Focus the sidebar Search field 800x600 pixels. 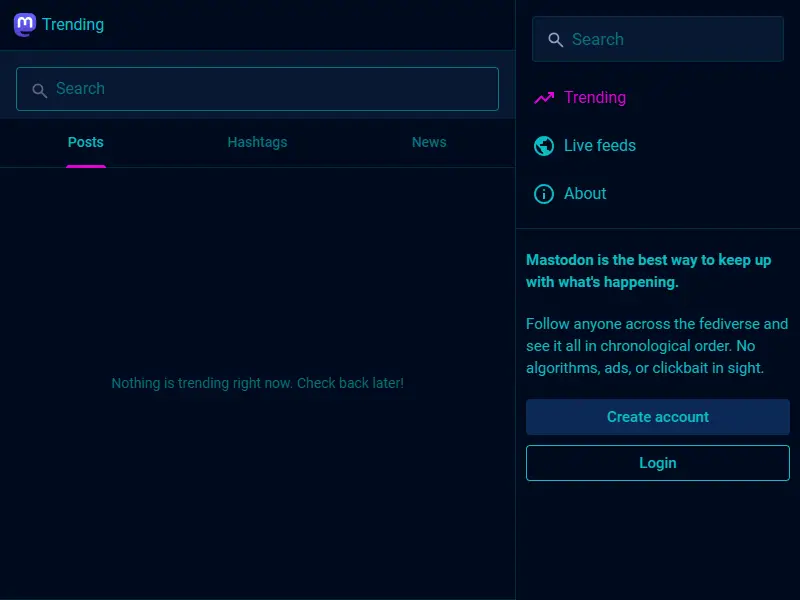[658, 39]
